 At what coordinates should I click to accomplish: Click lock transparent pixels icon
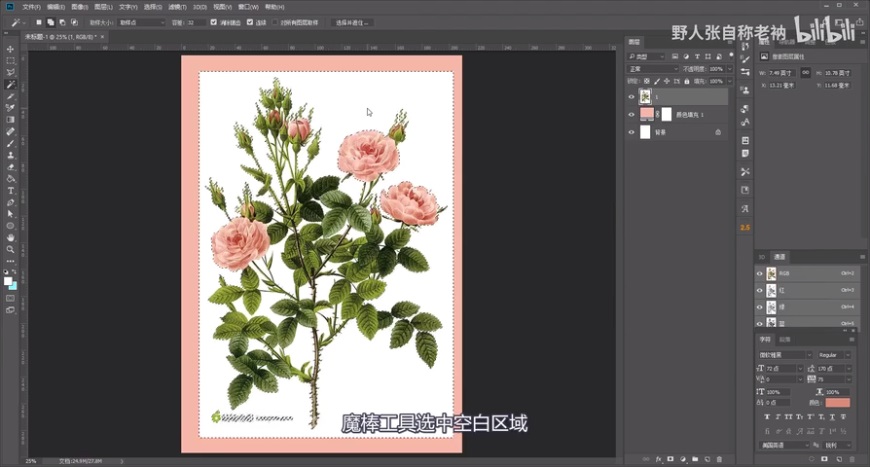(647, 81)
